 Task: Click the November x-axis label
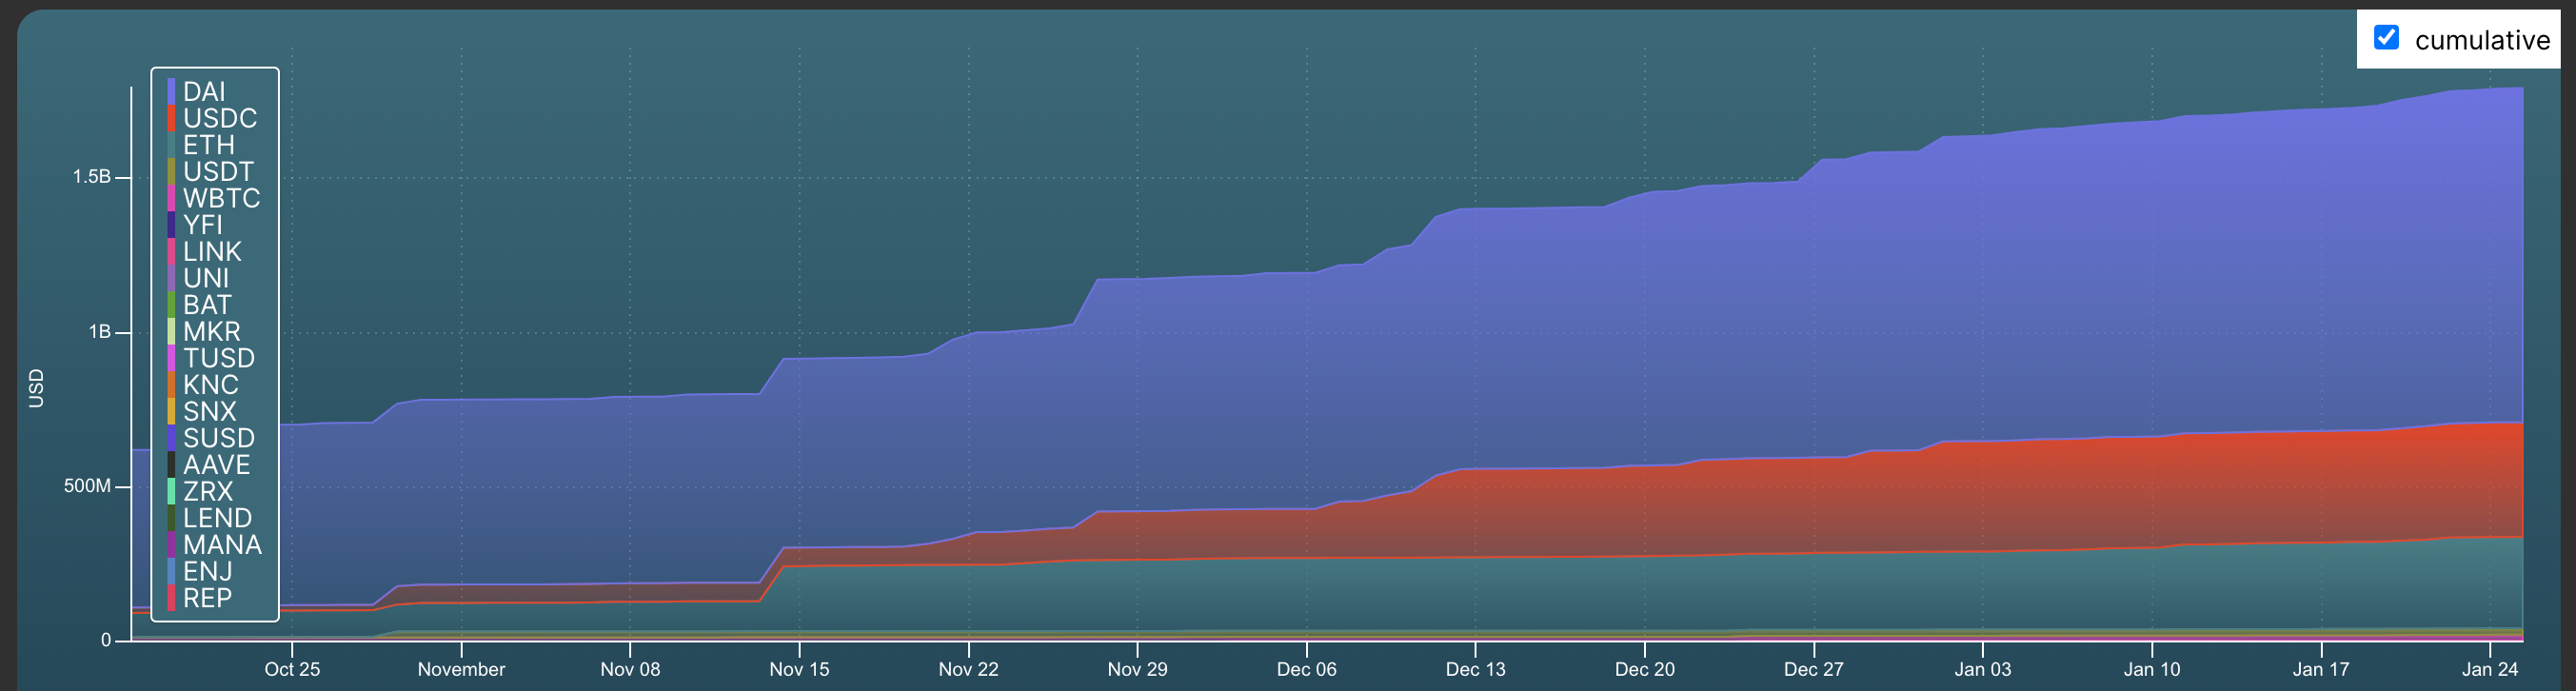[x=461, y=669]
